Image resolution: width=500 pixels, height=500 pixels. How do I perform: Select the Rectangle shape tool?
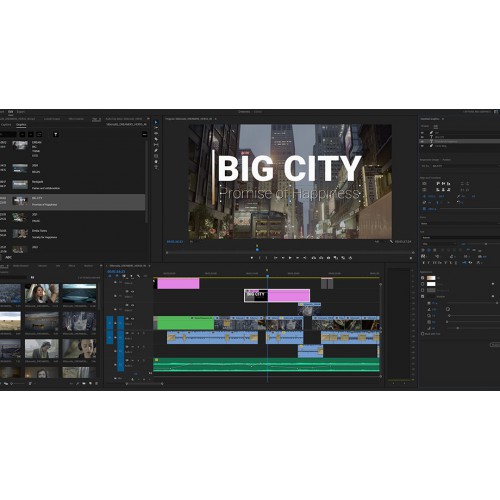156,156
